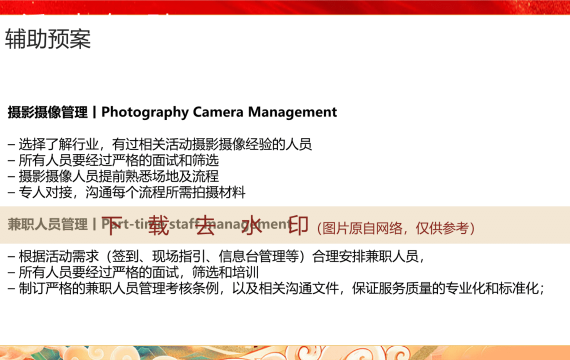Select the slide title 辅助预案
The width and height of the screenshot is (570, 360).
(48, 39)
